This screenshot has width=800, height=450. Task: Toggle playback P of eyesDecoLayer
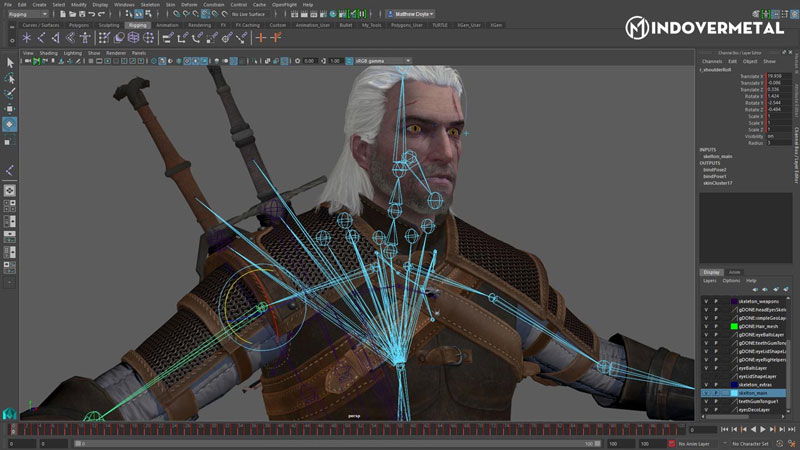click(716, 410)
